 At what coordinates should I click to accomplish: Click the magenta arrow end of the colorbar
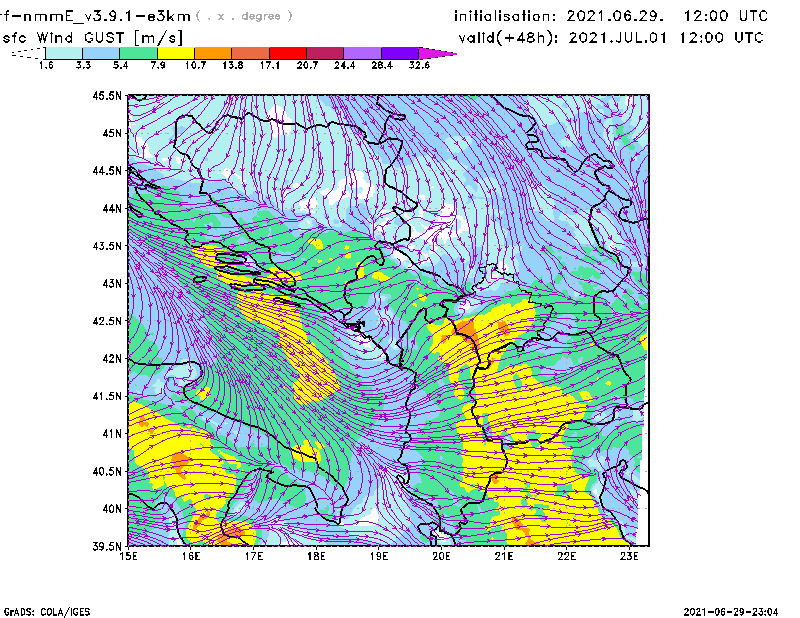(x=437, y=53)
